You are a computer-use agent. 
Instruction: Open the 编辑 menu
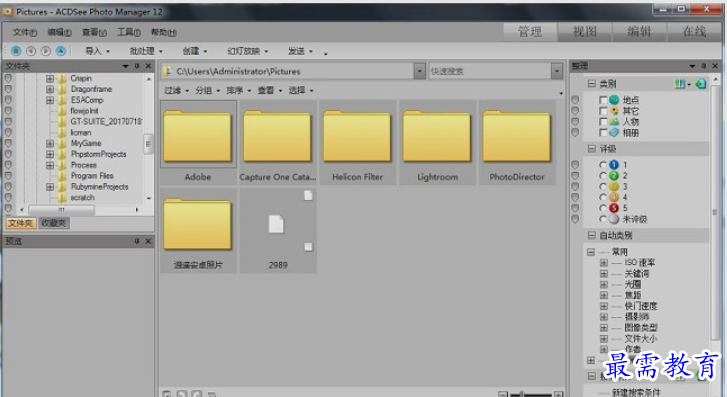click(59, 32)
